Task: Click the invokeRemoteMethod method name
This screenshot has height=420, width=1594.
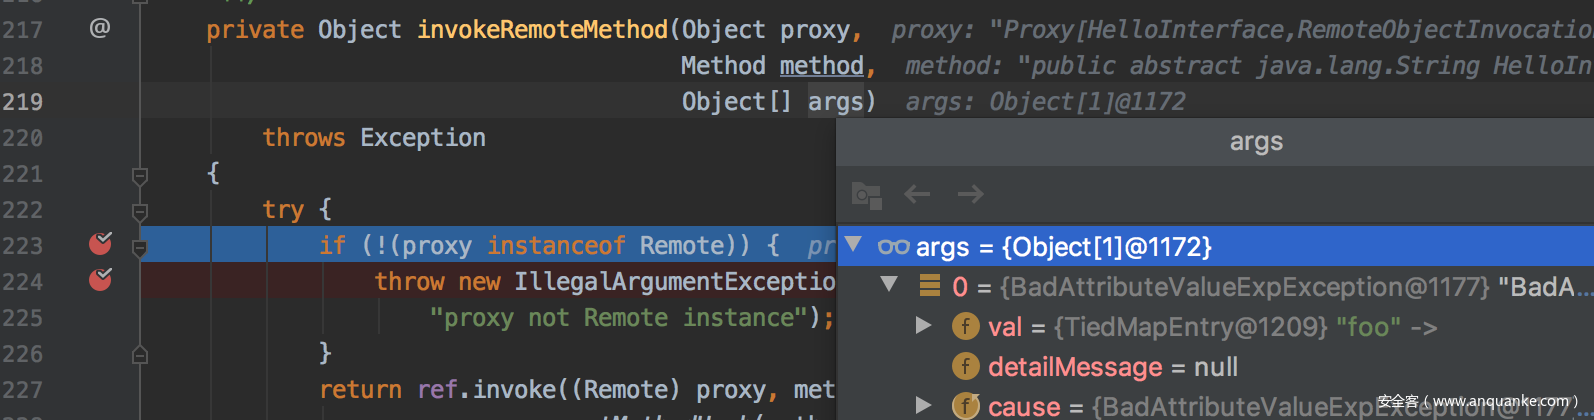Action: (x=542, y=30)
